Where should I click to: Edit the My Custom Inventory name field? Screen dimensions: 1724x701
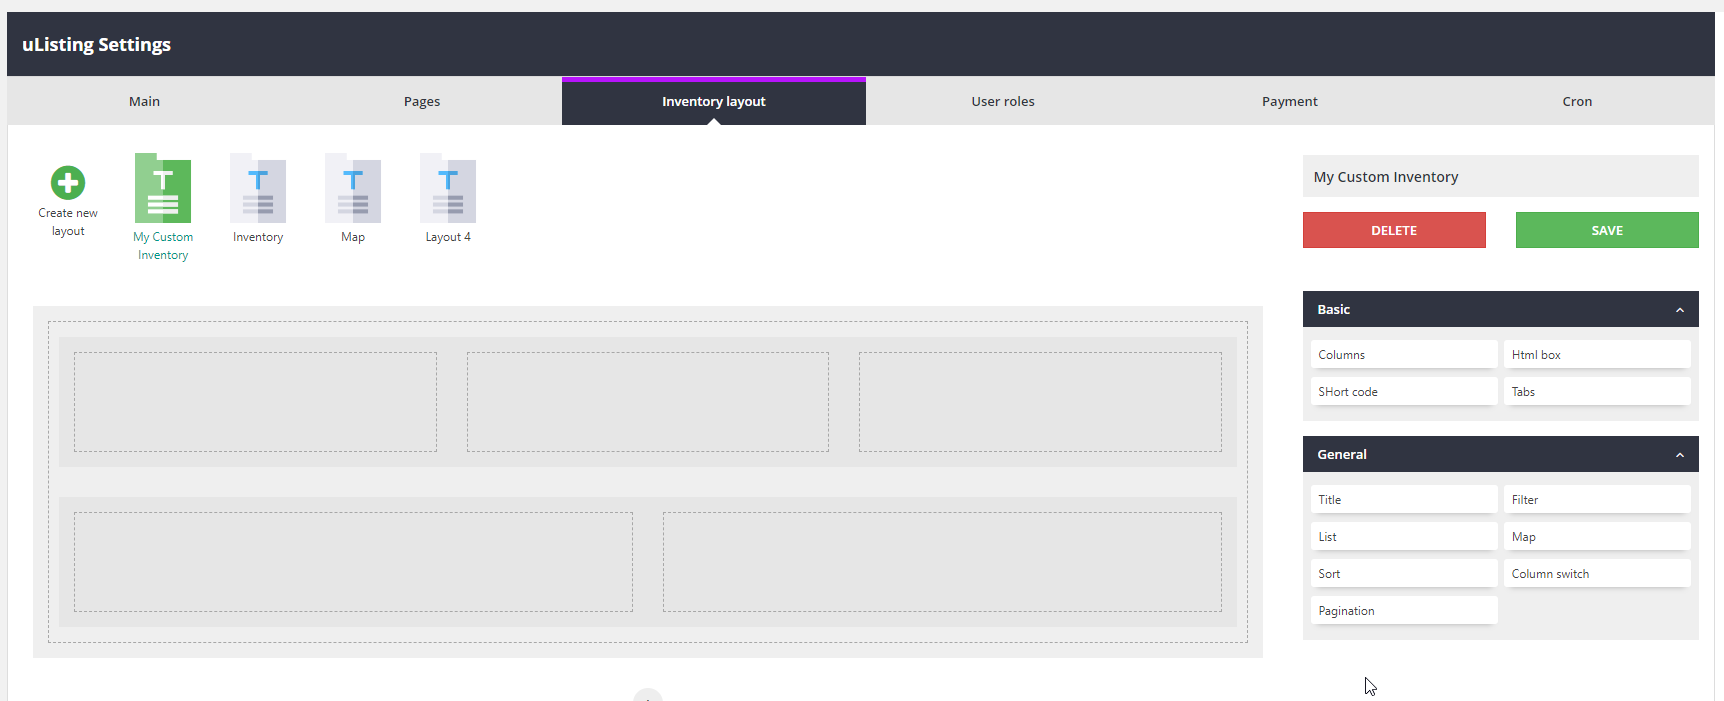tap(1499, 177)
